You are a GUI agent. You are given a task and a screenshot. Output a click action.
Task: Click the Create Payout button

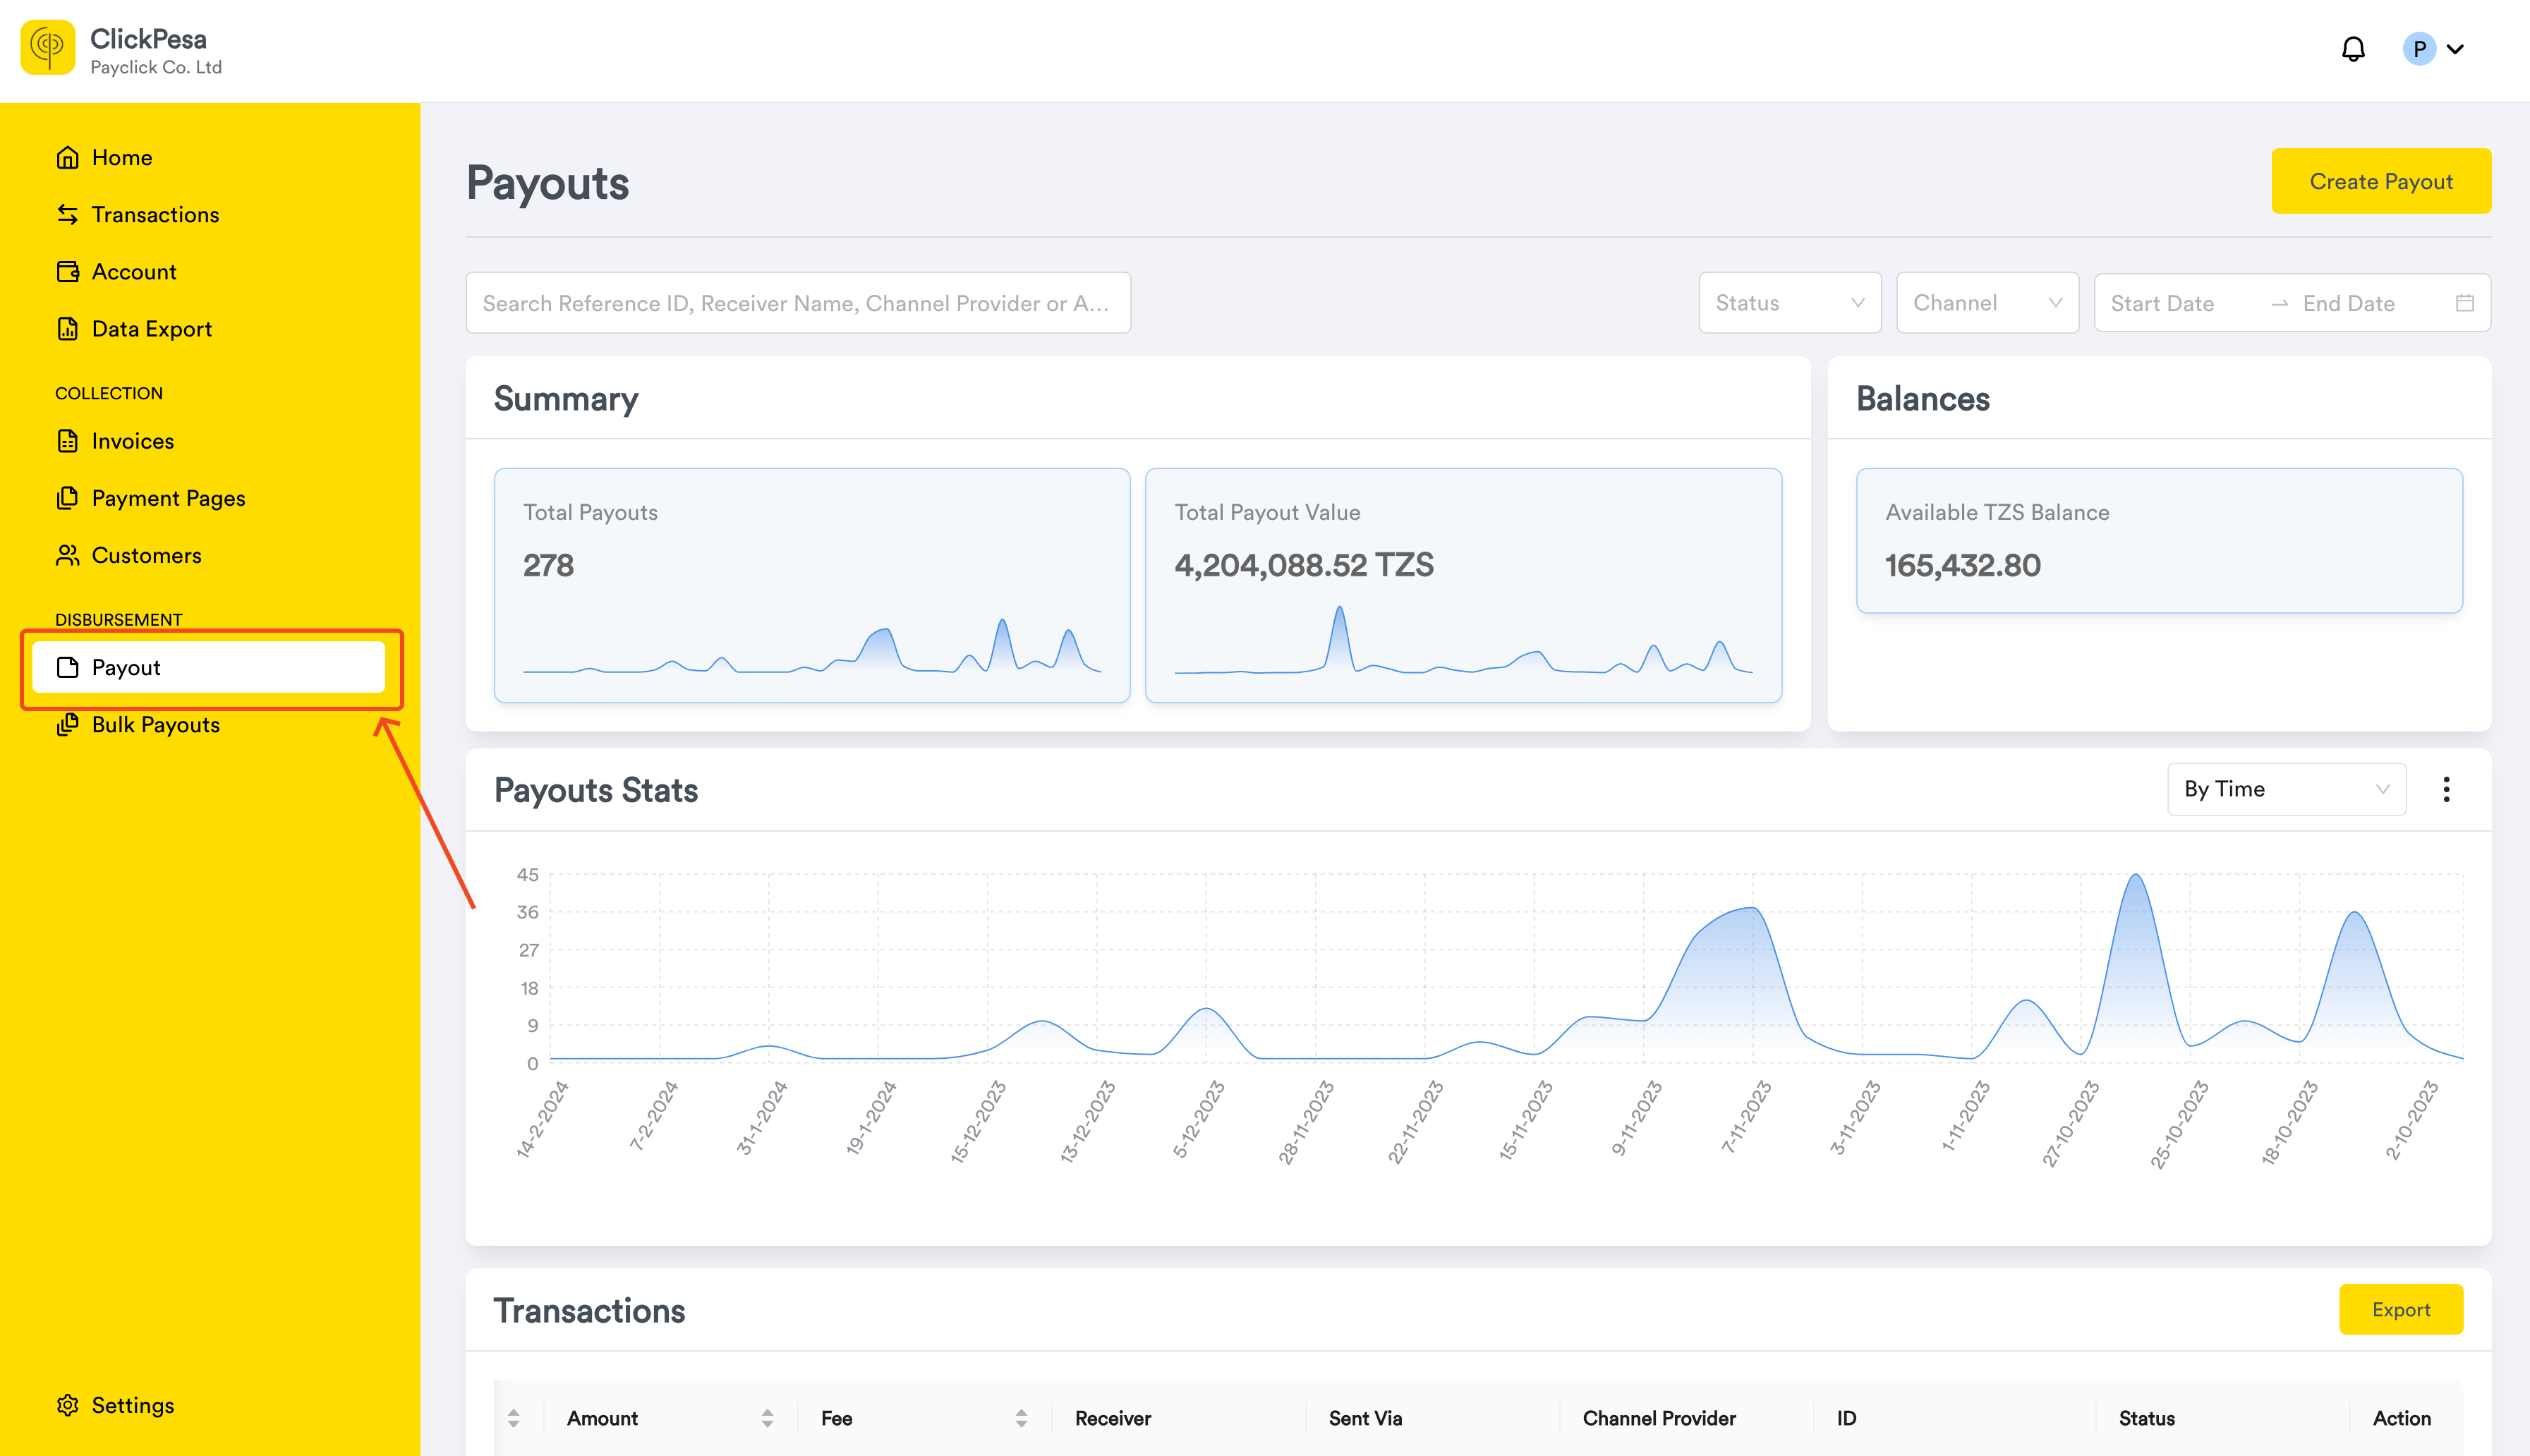[x=2381, y=181]
